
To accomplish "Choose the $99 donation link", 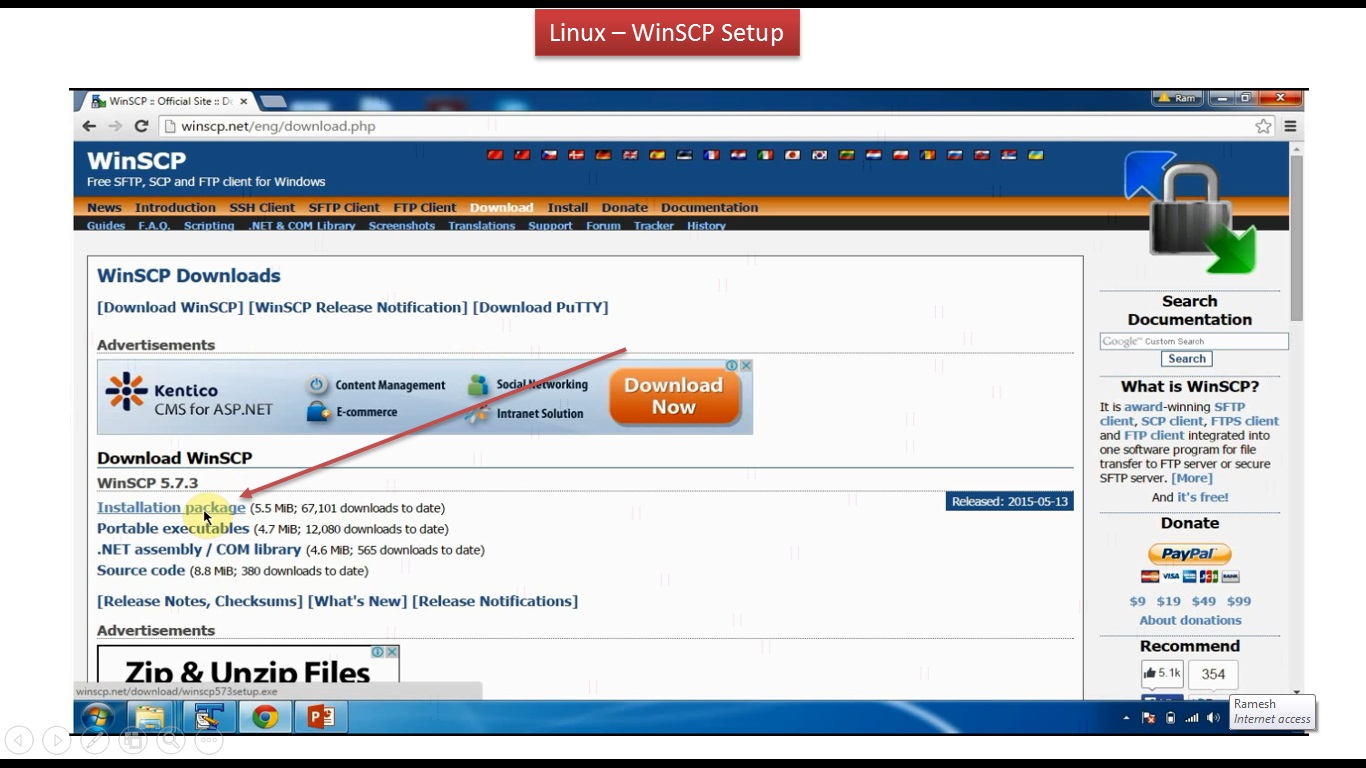I will [1239, 602].
